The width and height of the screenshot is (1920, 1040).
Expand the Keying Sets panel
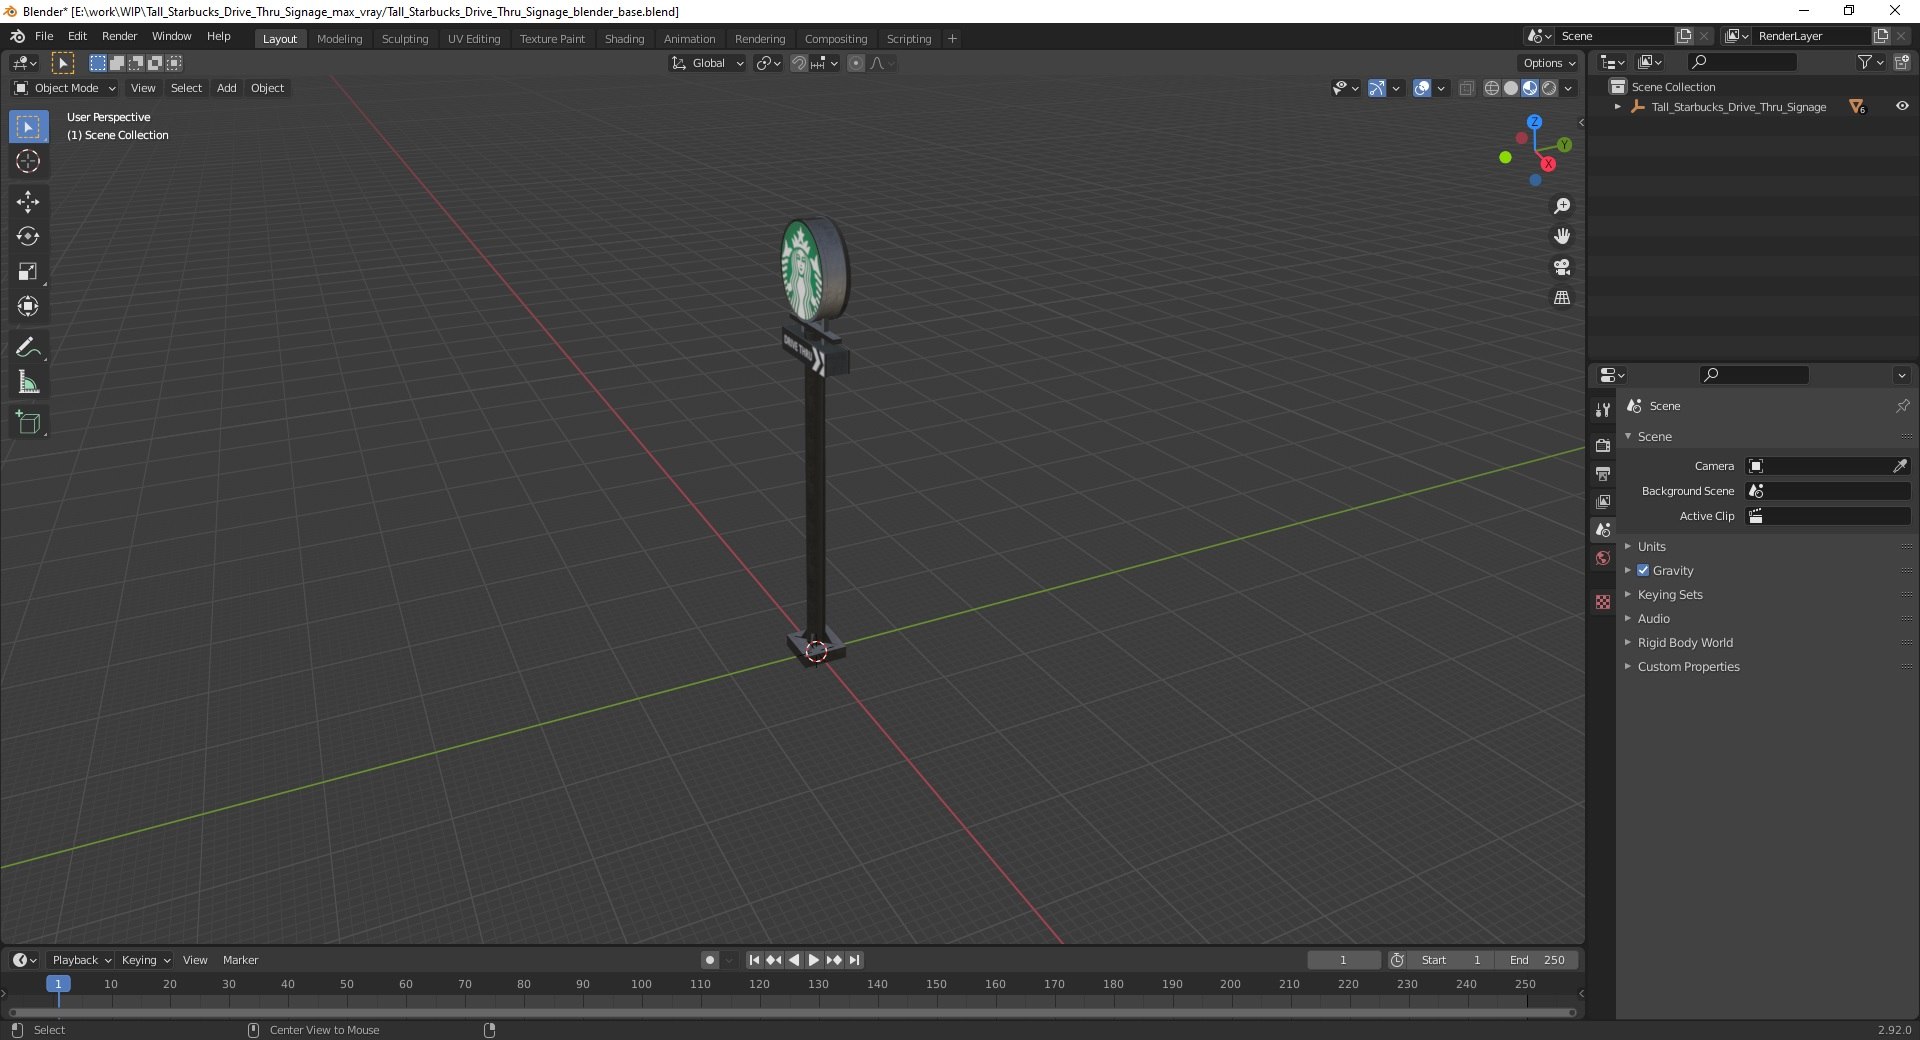click(1670, 594)
